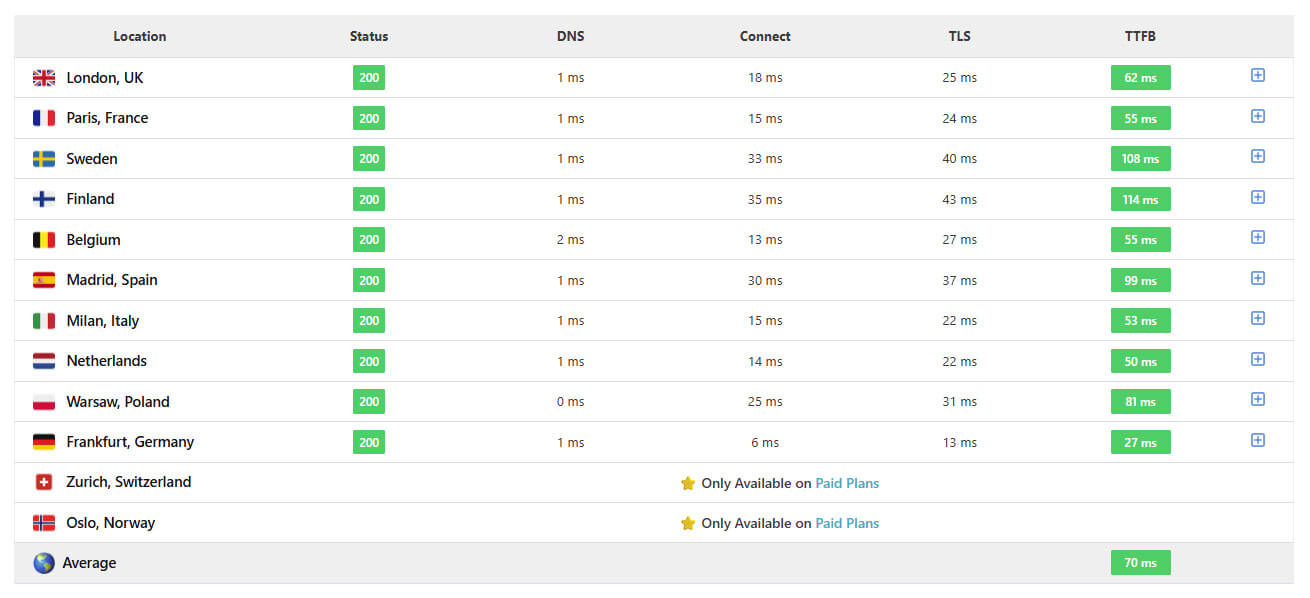Click the UK flag icon

[44, 78]
